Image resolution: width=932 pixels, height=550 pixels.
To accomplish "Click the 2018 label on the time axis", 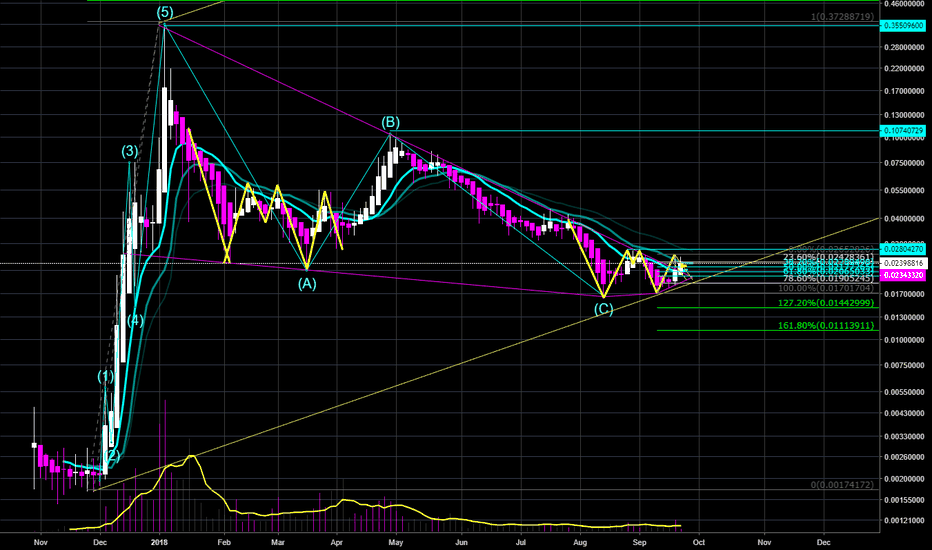I will point(159,542).
